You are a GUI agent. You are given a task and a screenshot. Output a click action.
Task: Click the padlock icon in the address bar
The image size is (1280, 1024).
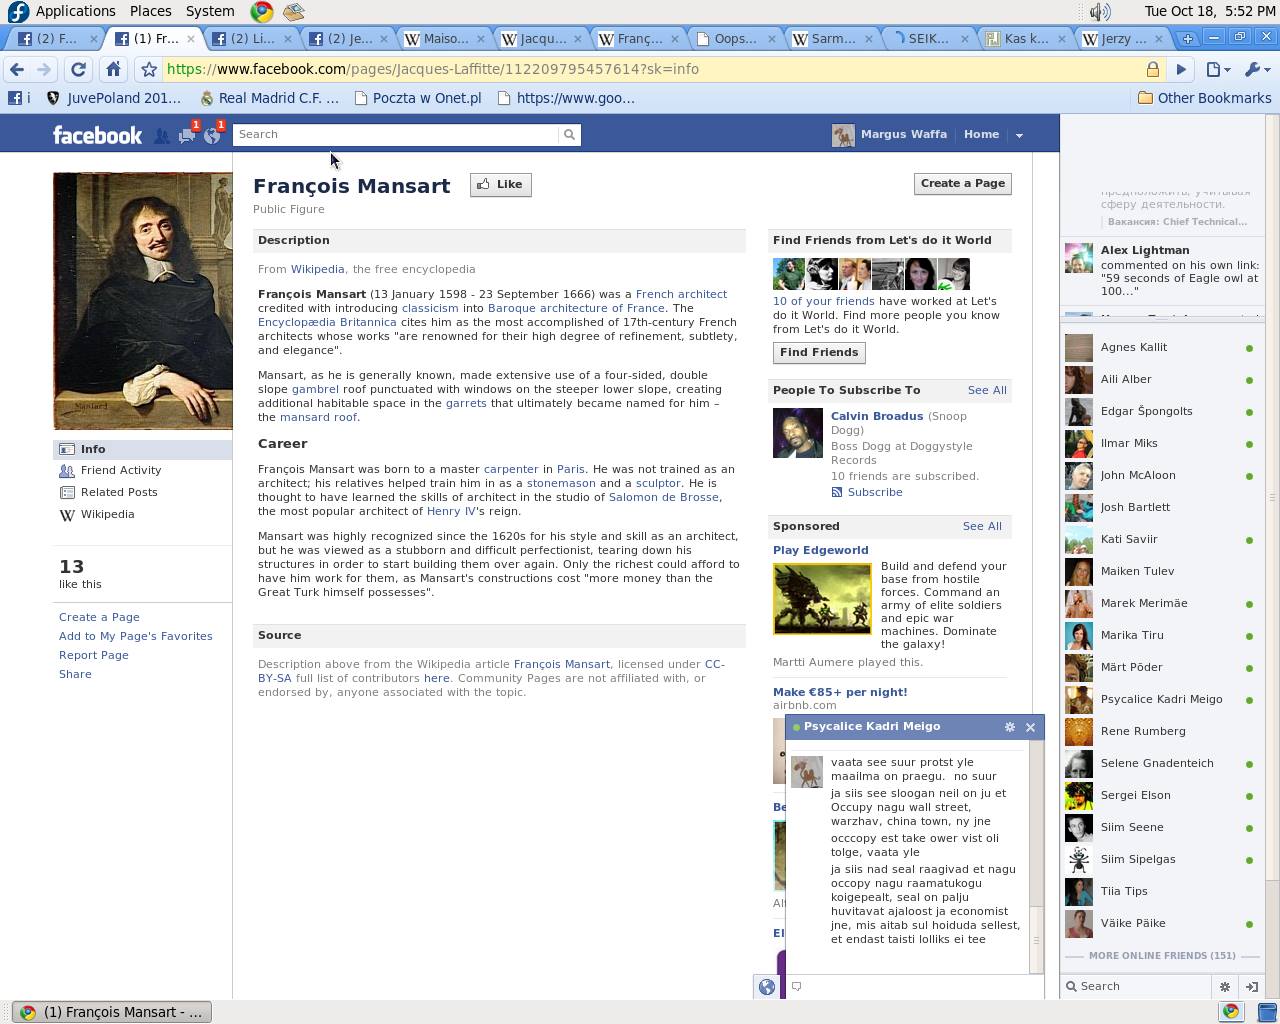pyautogui.click(x=1152, y=69)
